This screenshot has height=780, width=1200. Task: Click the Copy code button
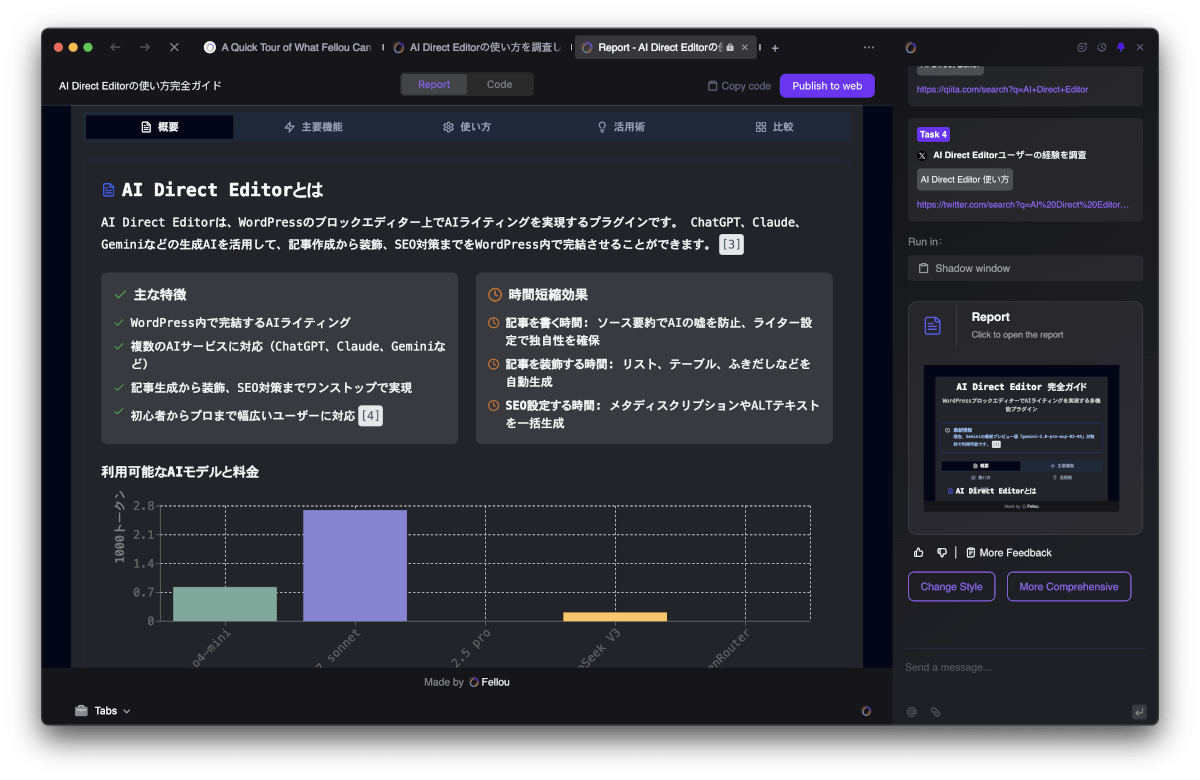[739, 86]
